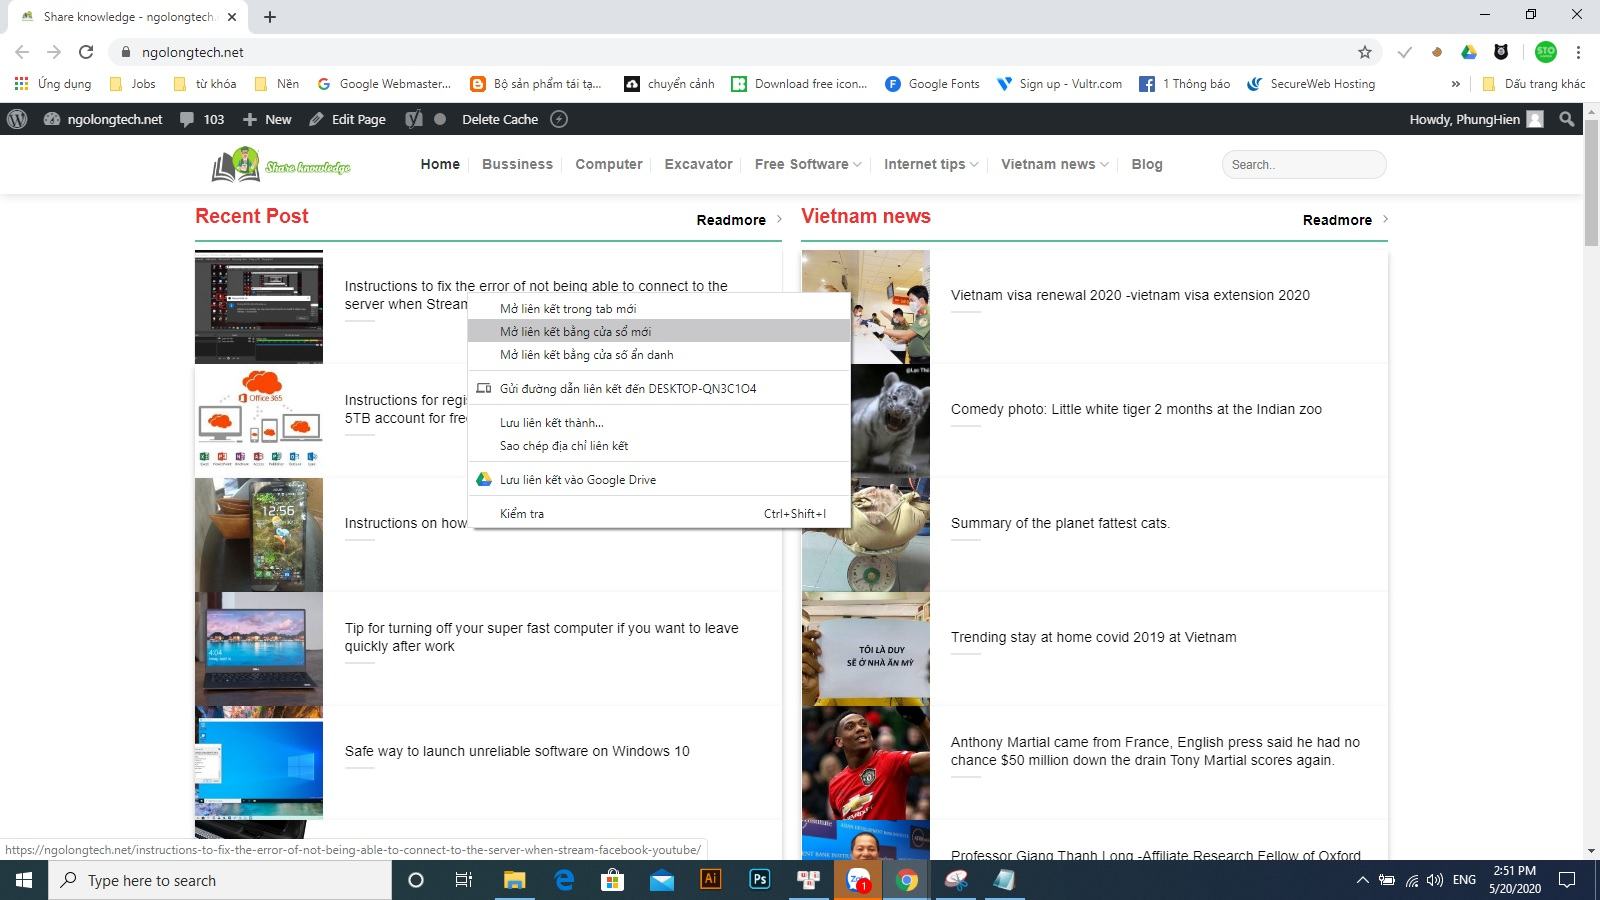Image resolution: width=1600 pixels, height=900 pixels.
Task: Open the Vietnam visa renewal 2020 article
Action: pyautogui.click(x=1130, y=295)
